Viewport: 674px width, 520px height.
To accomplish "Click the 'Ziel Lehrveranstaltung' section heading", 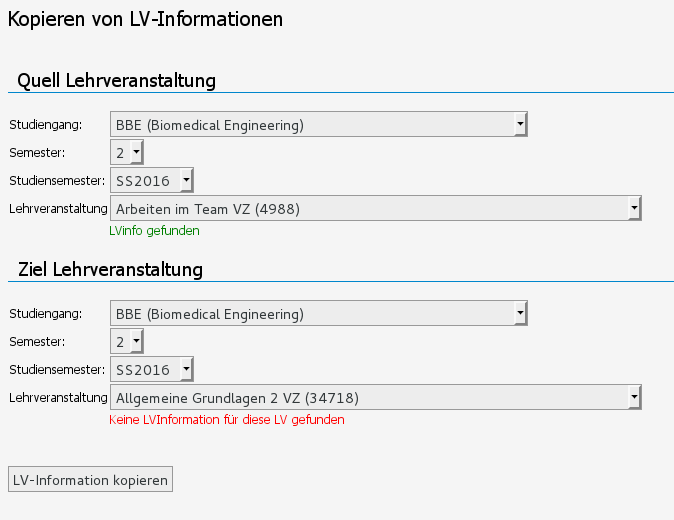I will [x=110, y=269].
